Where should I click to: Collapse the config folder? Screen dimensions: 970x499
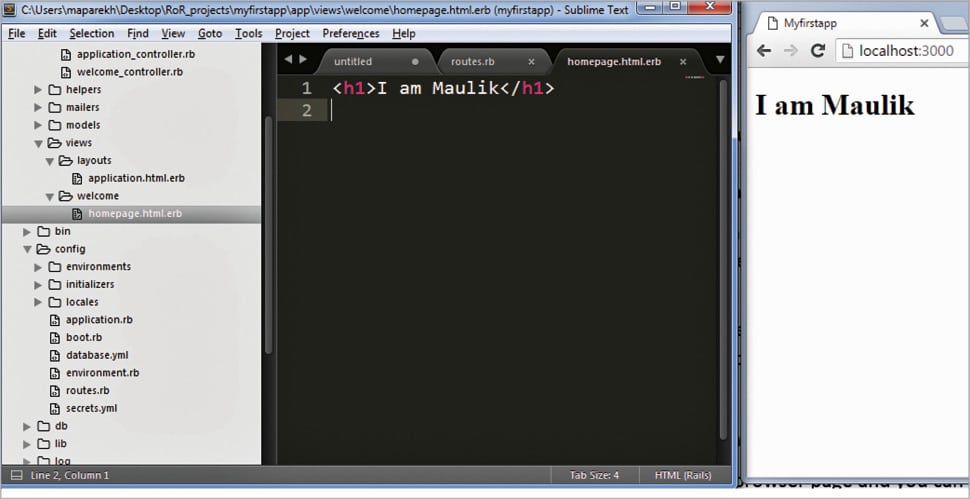click(28, 249)
